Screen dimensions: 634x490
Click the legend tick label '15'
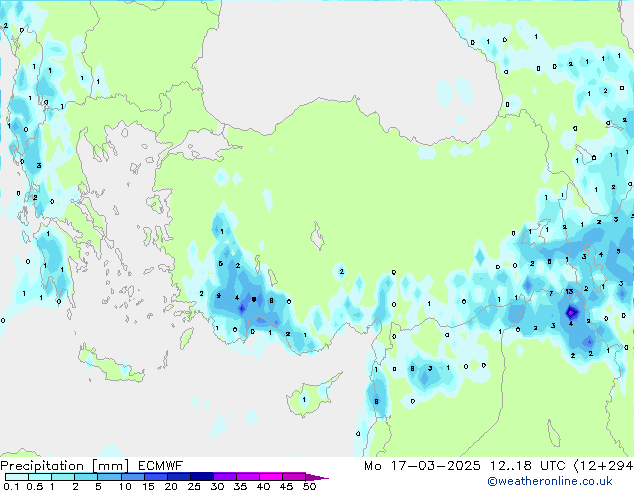(x=148, y=486)
